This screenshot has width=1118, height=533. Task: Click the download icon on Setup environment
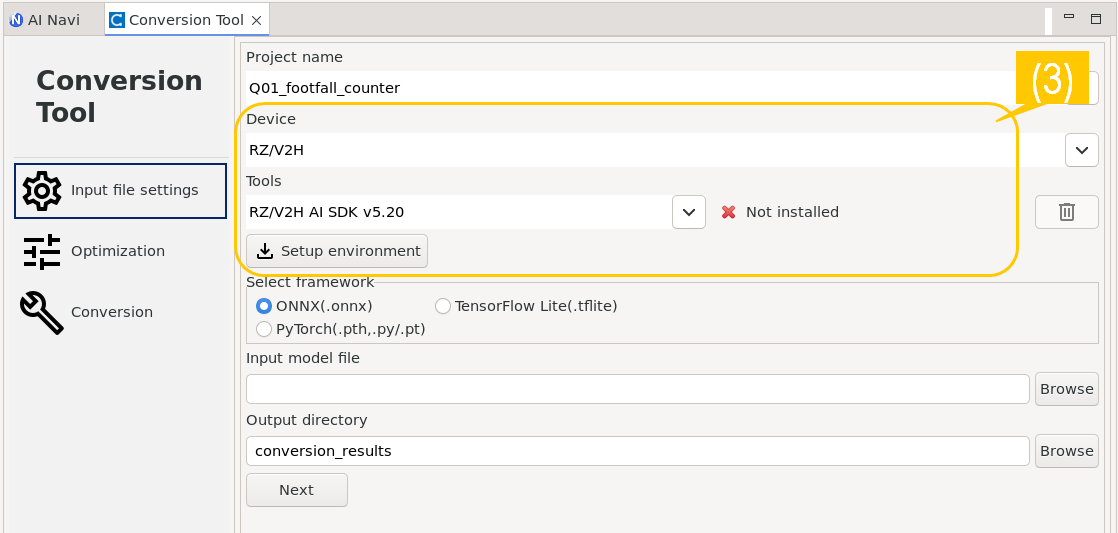tap(265, 251)
